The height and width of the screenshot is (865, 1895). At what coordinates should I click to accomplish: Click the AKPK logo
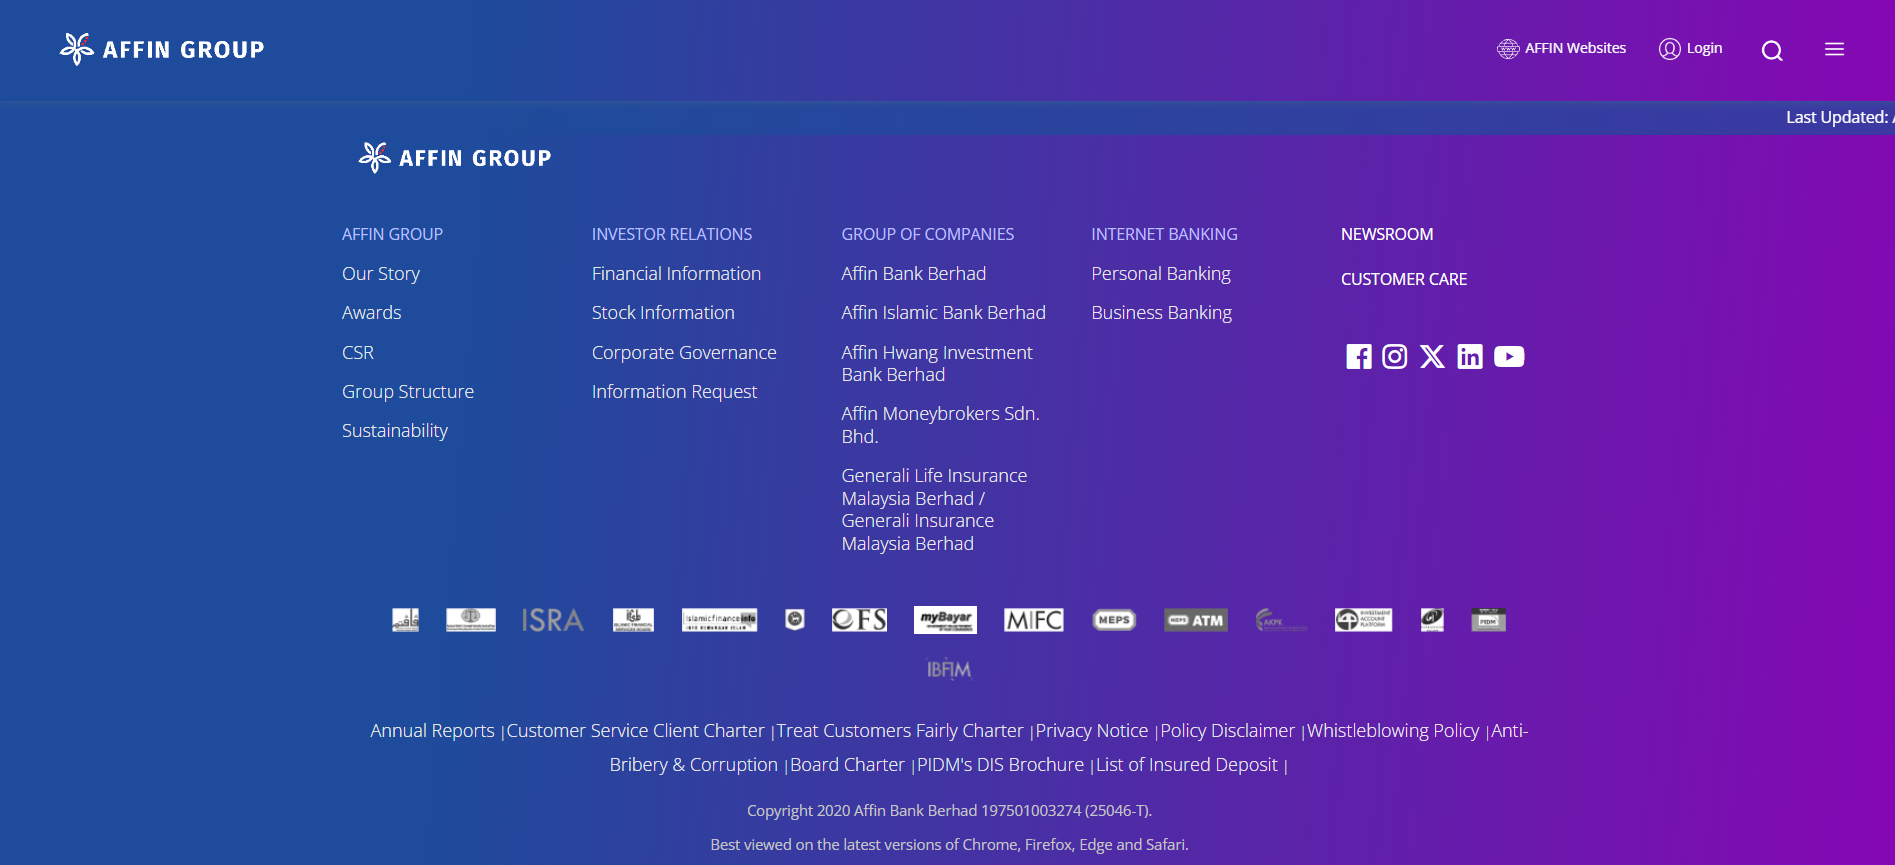point(1281,620)
